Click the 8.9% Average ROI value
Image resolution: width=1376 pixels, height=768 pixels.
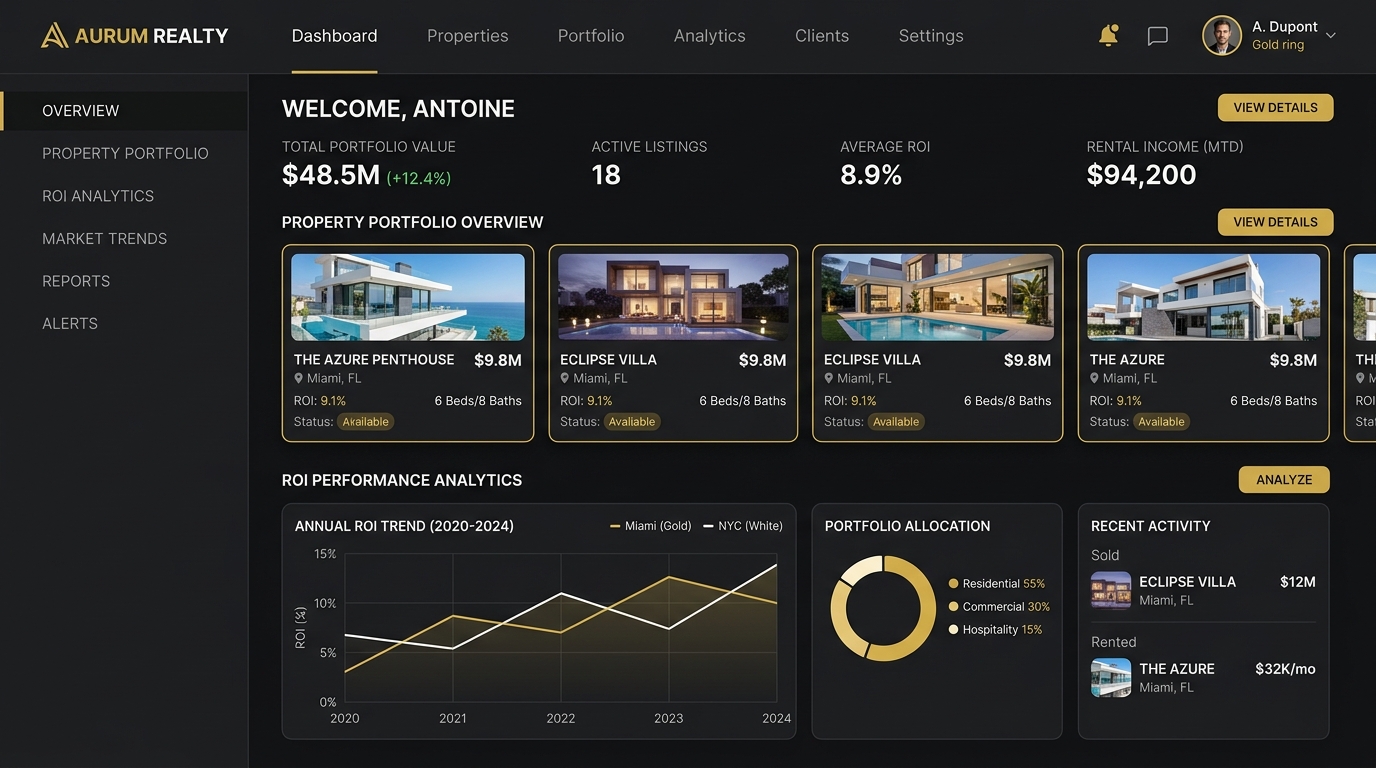pos(871,175)
